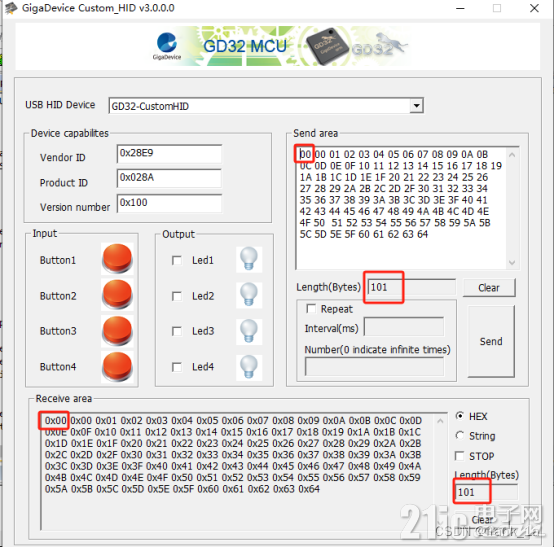The height and width of the screenshot is (547, 554).
Task: Select the HEX display radio button
Action: click(459, 416)
